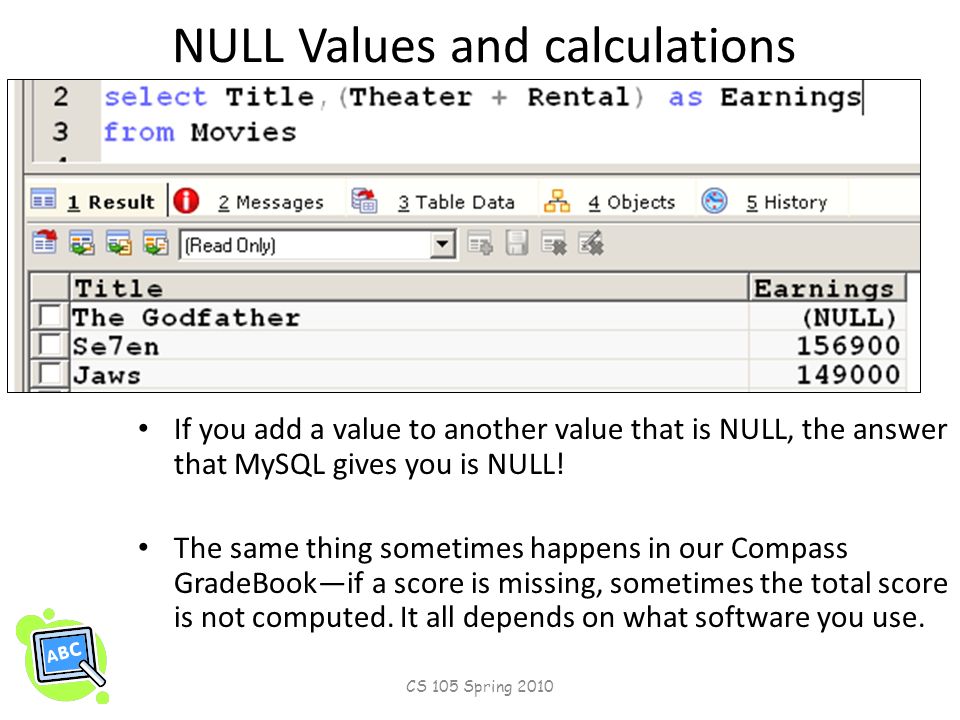This screenshot has width=960, height=720.
Task: Open the (Read Only) dropdown arrow
Action: [x=442, y=244]
